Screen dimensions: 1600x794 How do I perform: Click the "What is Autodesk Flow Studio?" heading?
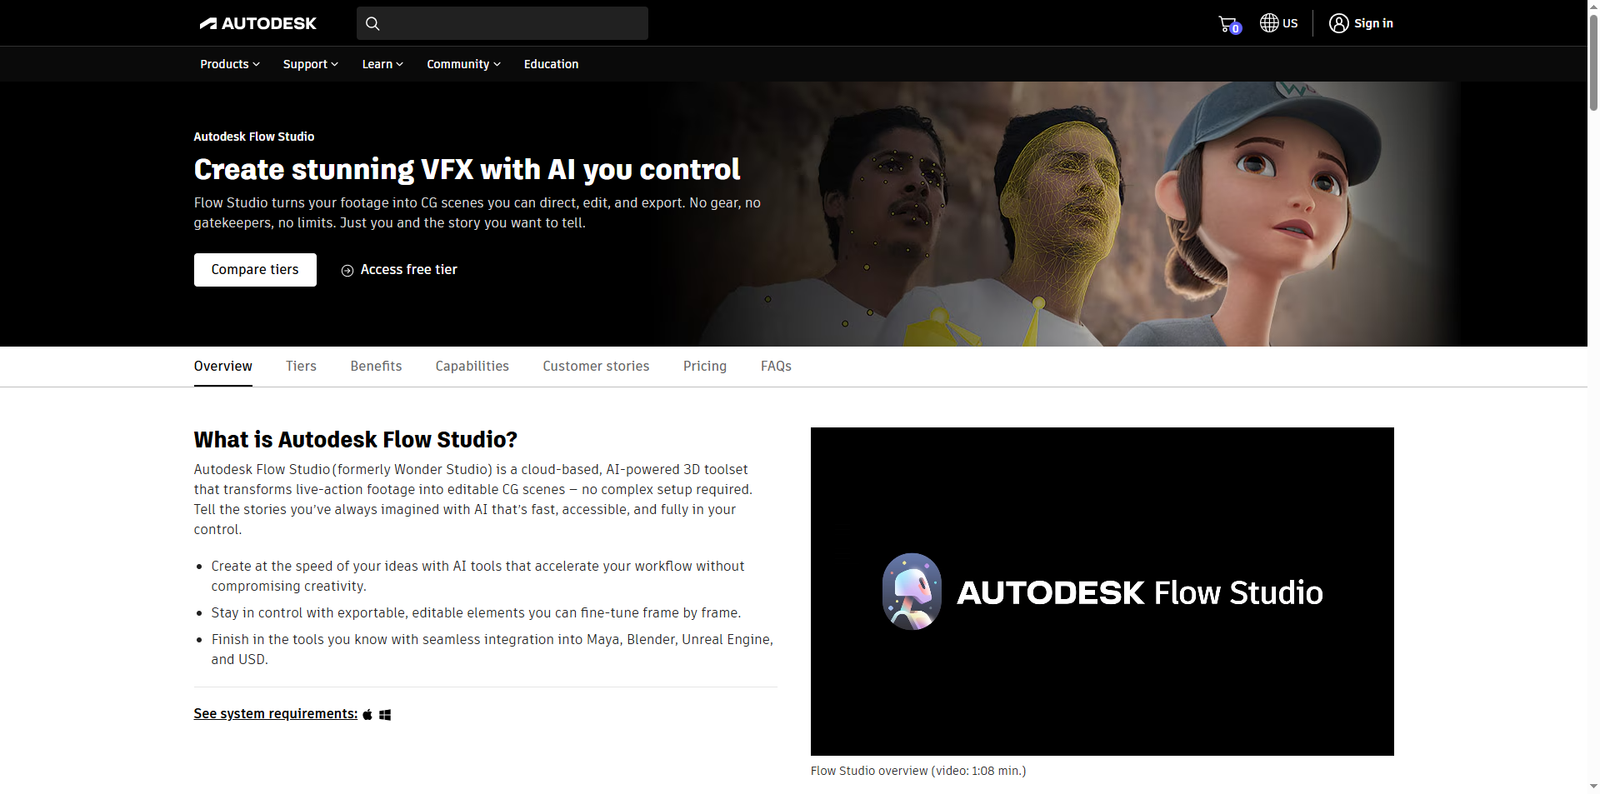click(356, 440)
